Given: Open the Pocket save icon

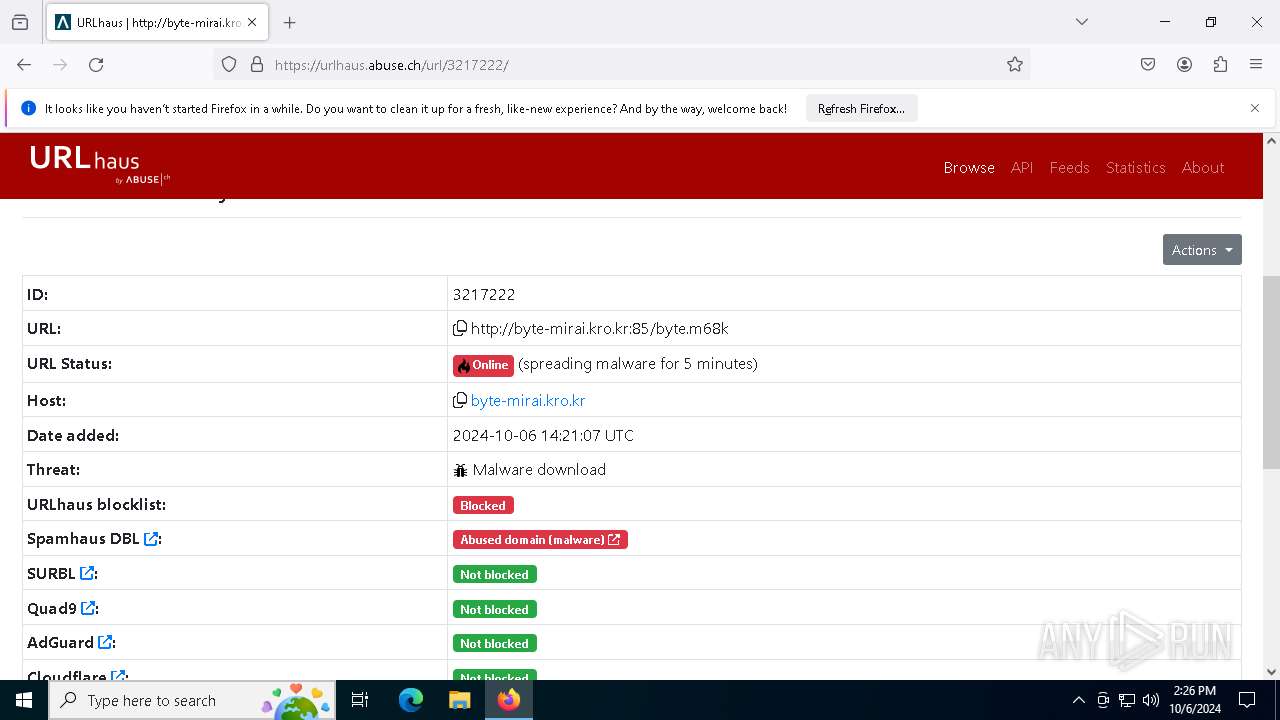Looking at the screenshot, I should click(x=1148, y=64).
